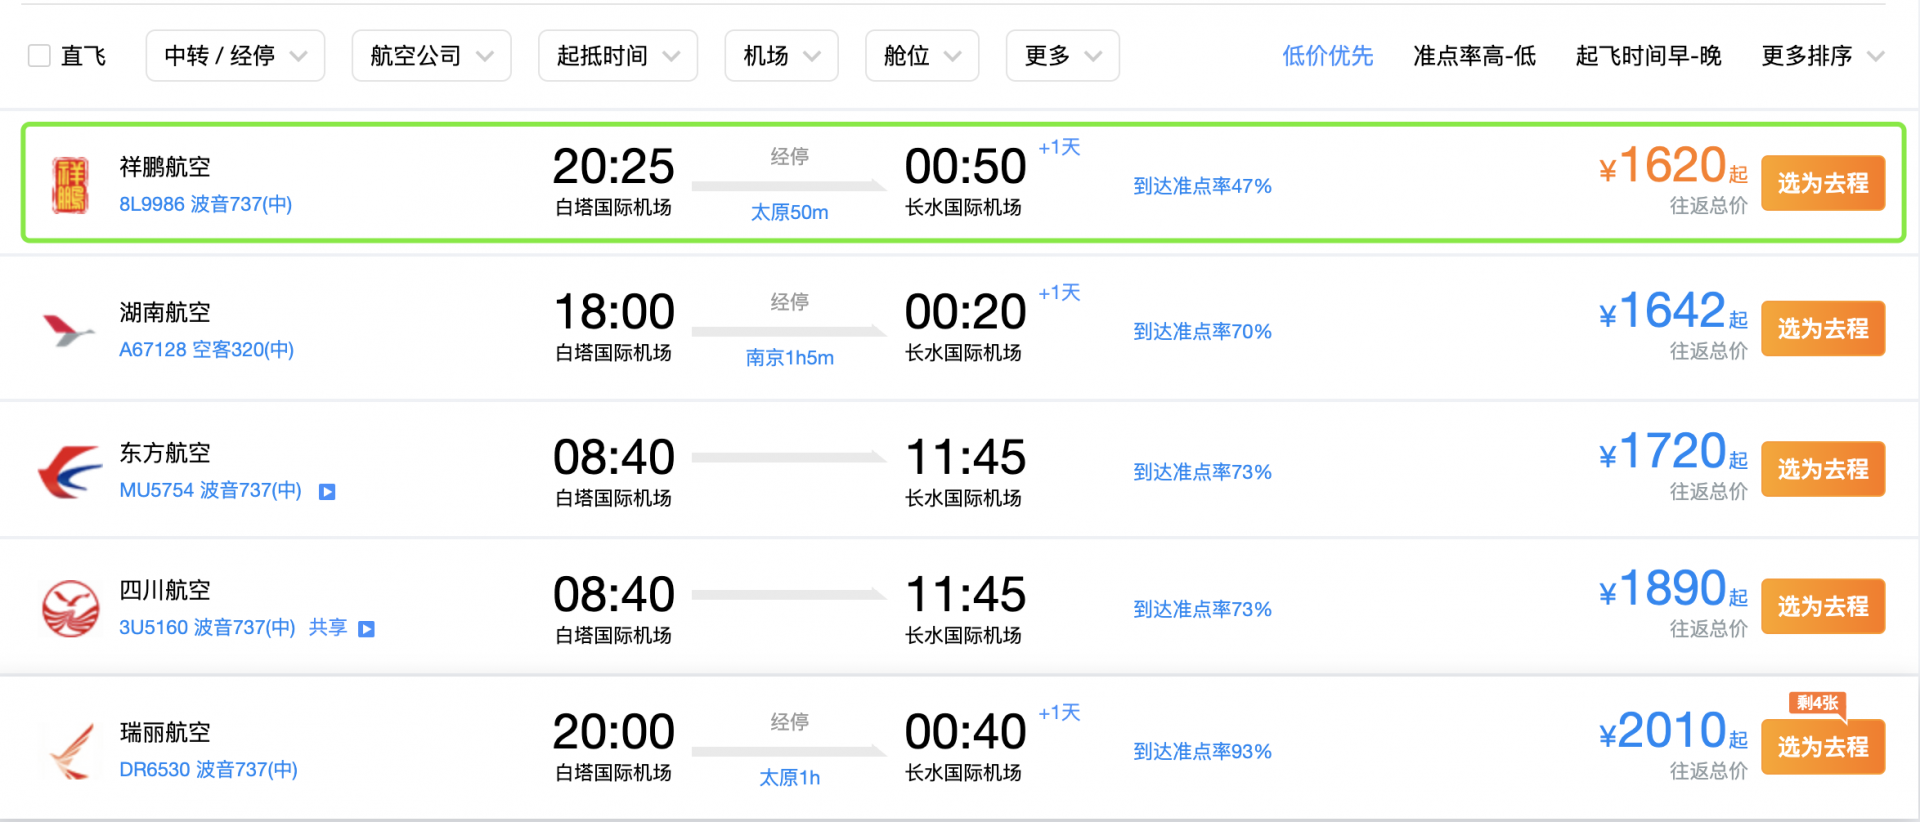Sort by 准点率高-低

pyautogui.click(x=1474, y=56)
